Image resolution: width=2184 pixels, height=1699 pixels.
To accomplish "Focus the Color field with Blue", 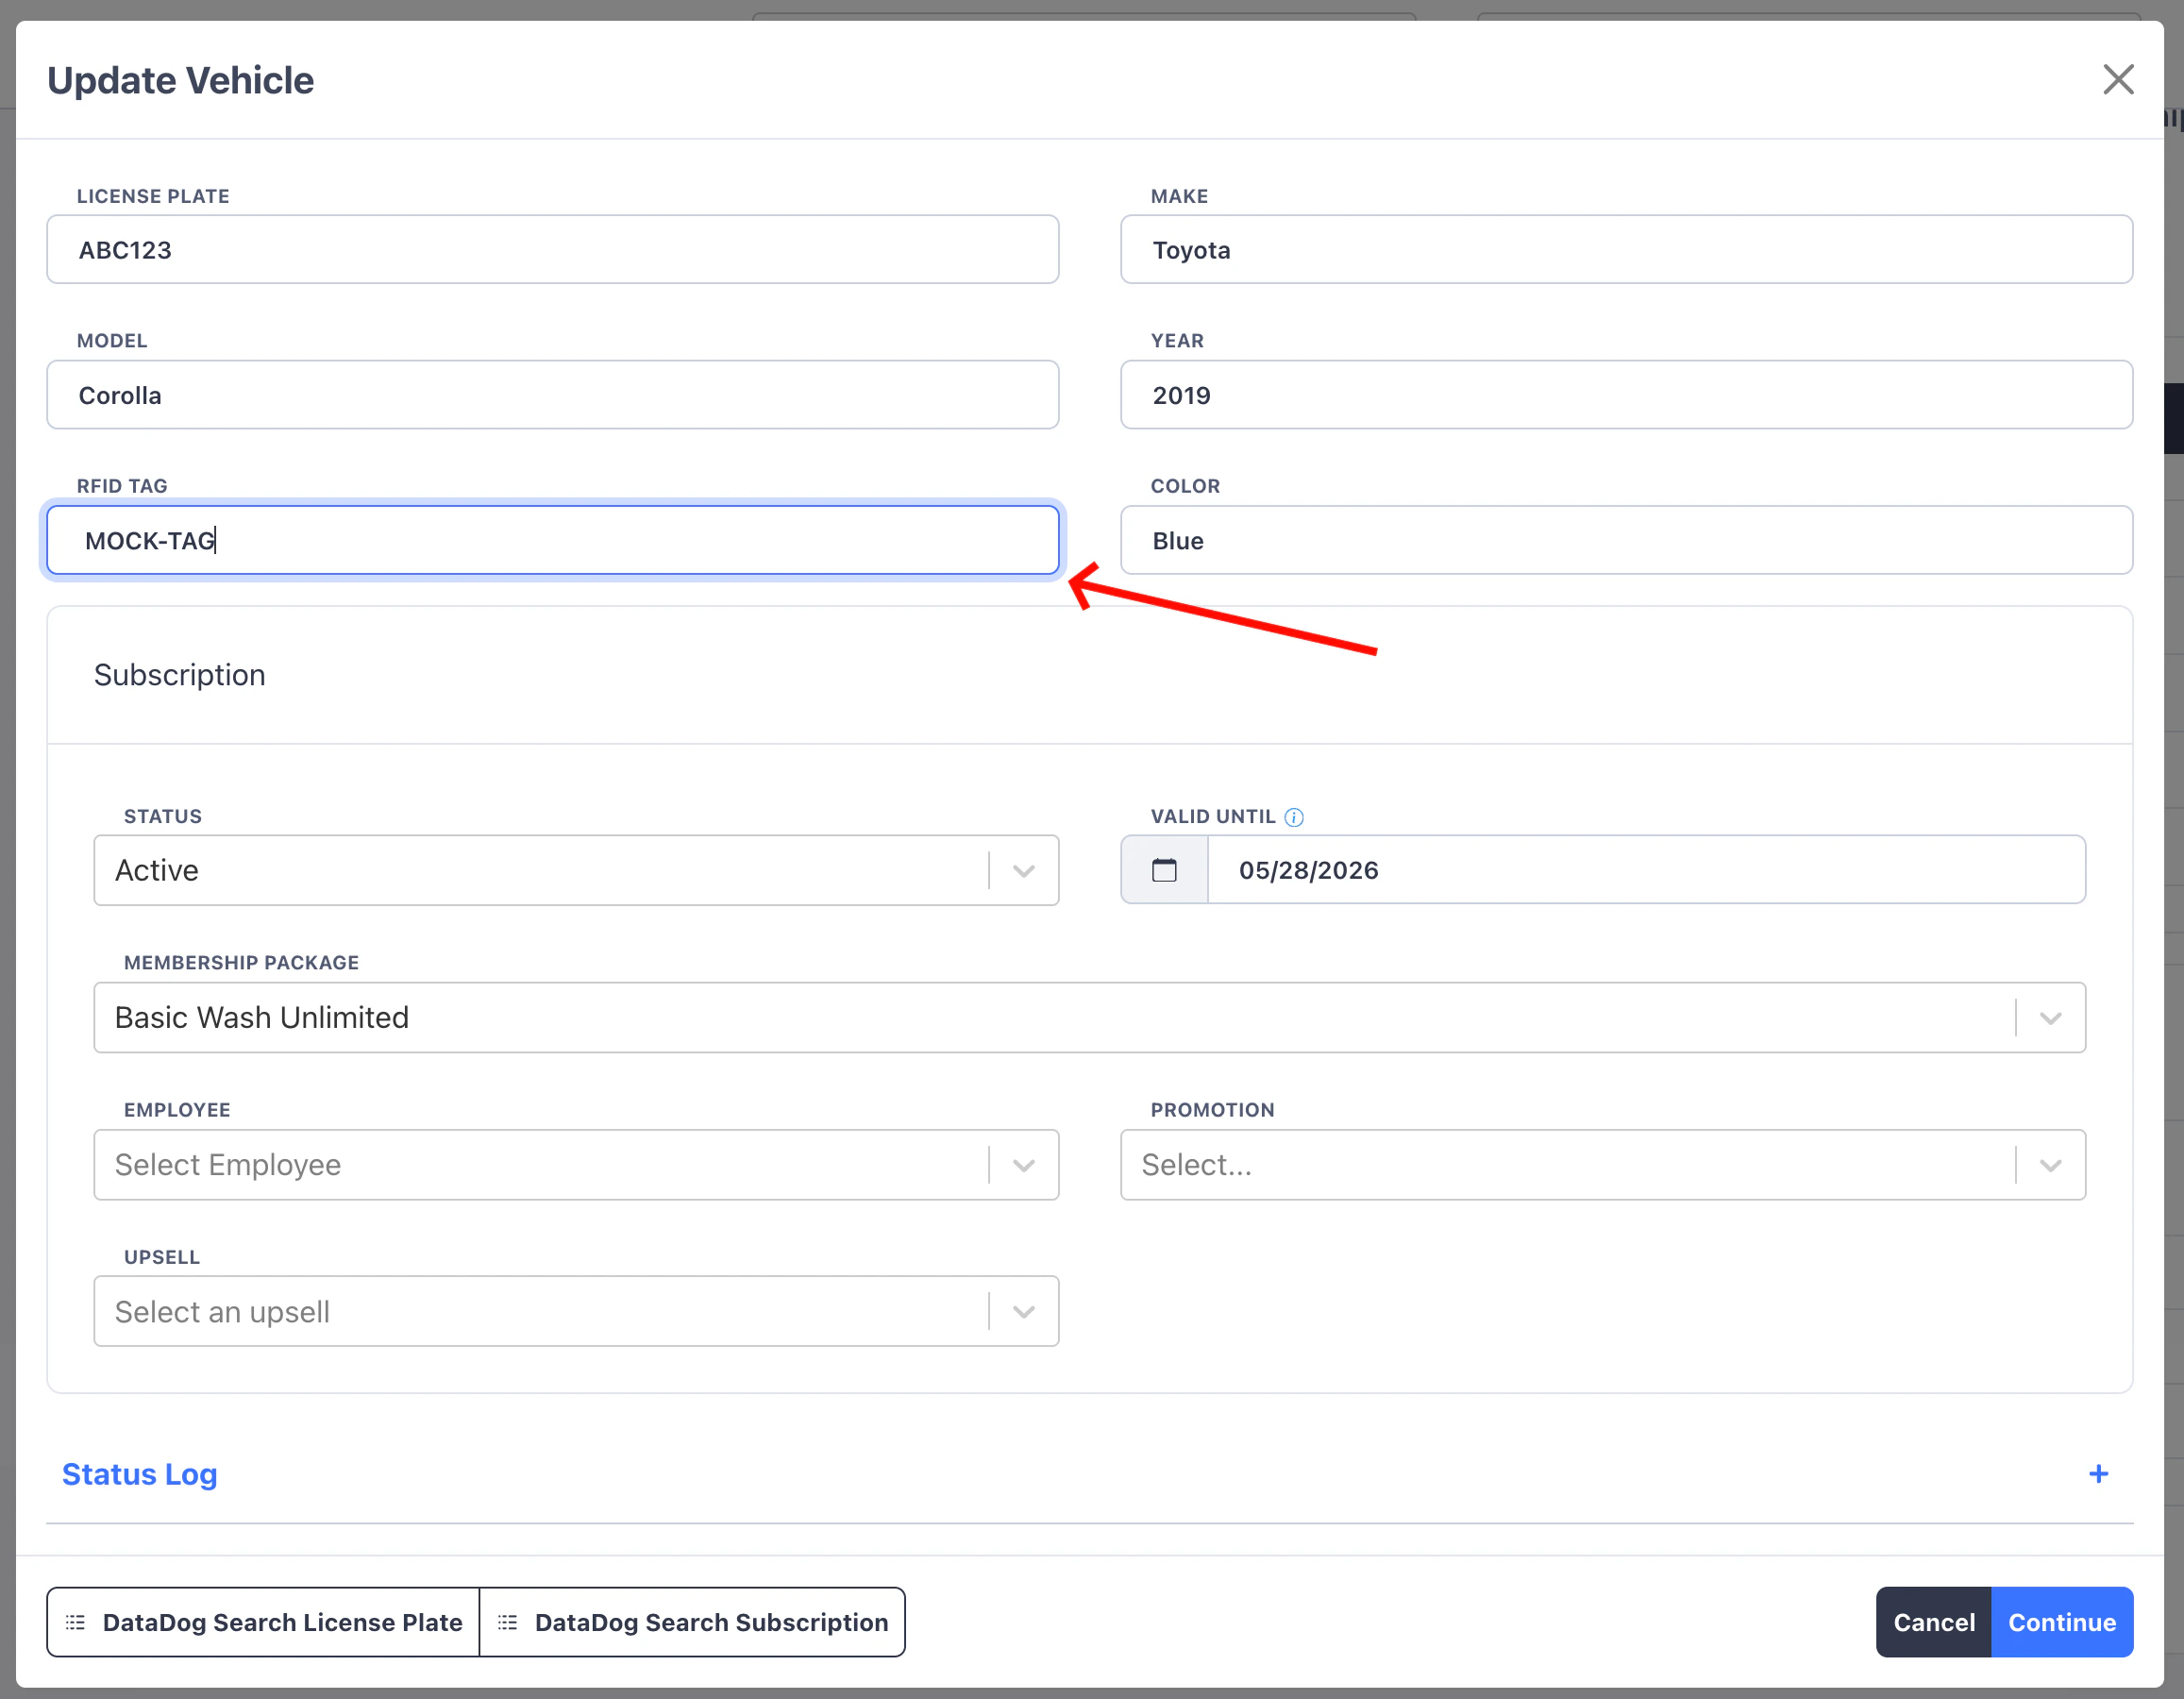I will [1626, 540].
